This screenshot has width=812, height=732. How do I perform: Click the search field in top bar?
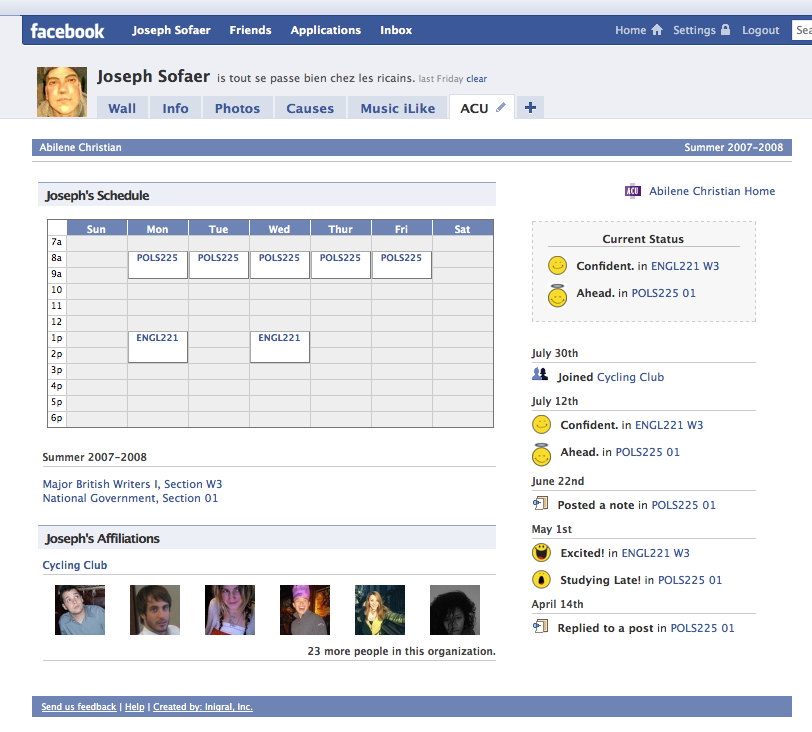[x=802, y=30]
